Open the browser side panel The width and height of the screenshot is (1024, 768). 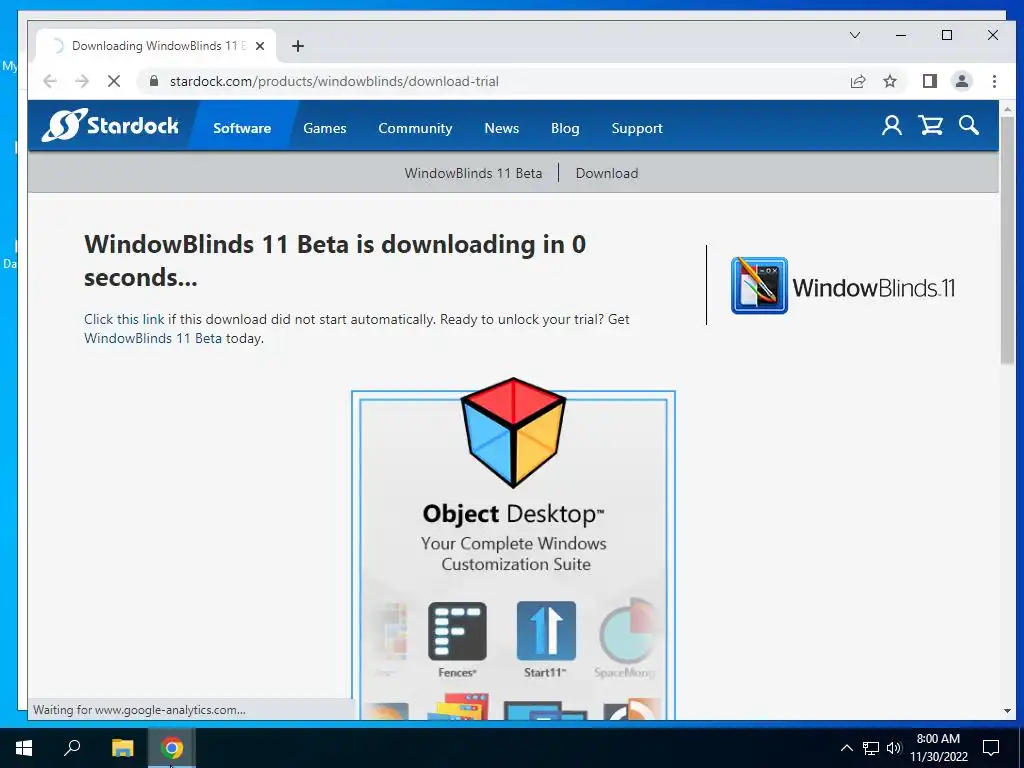[929, 81]
